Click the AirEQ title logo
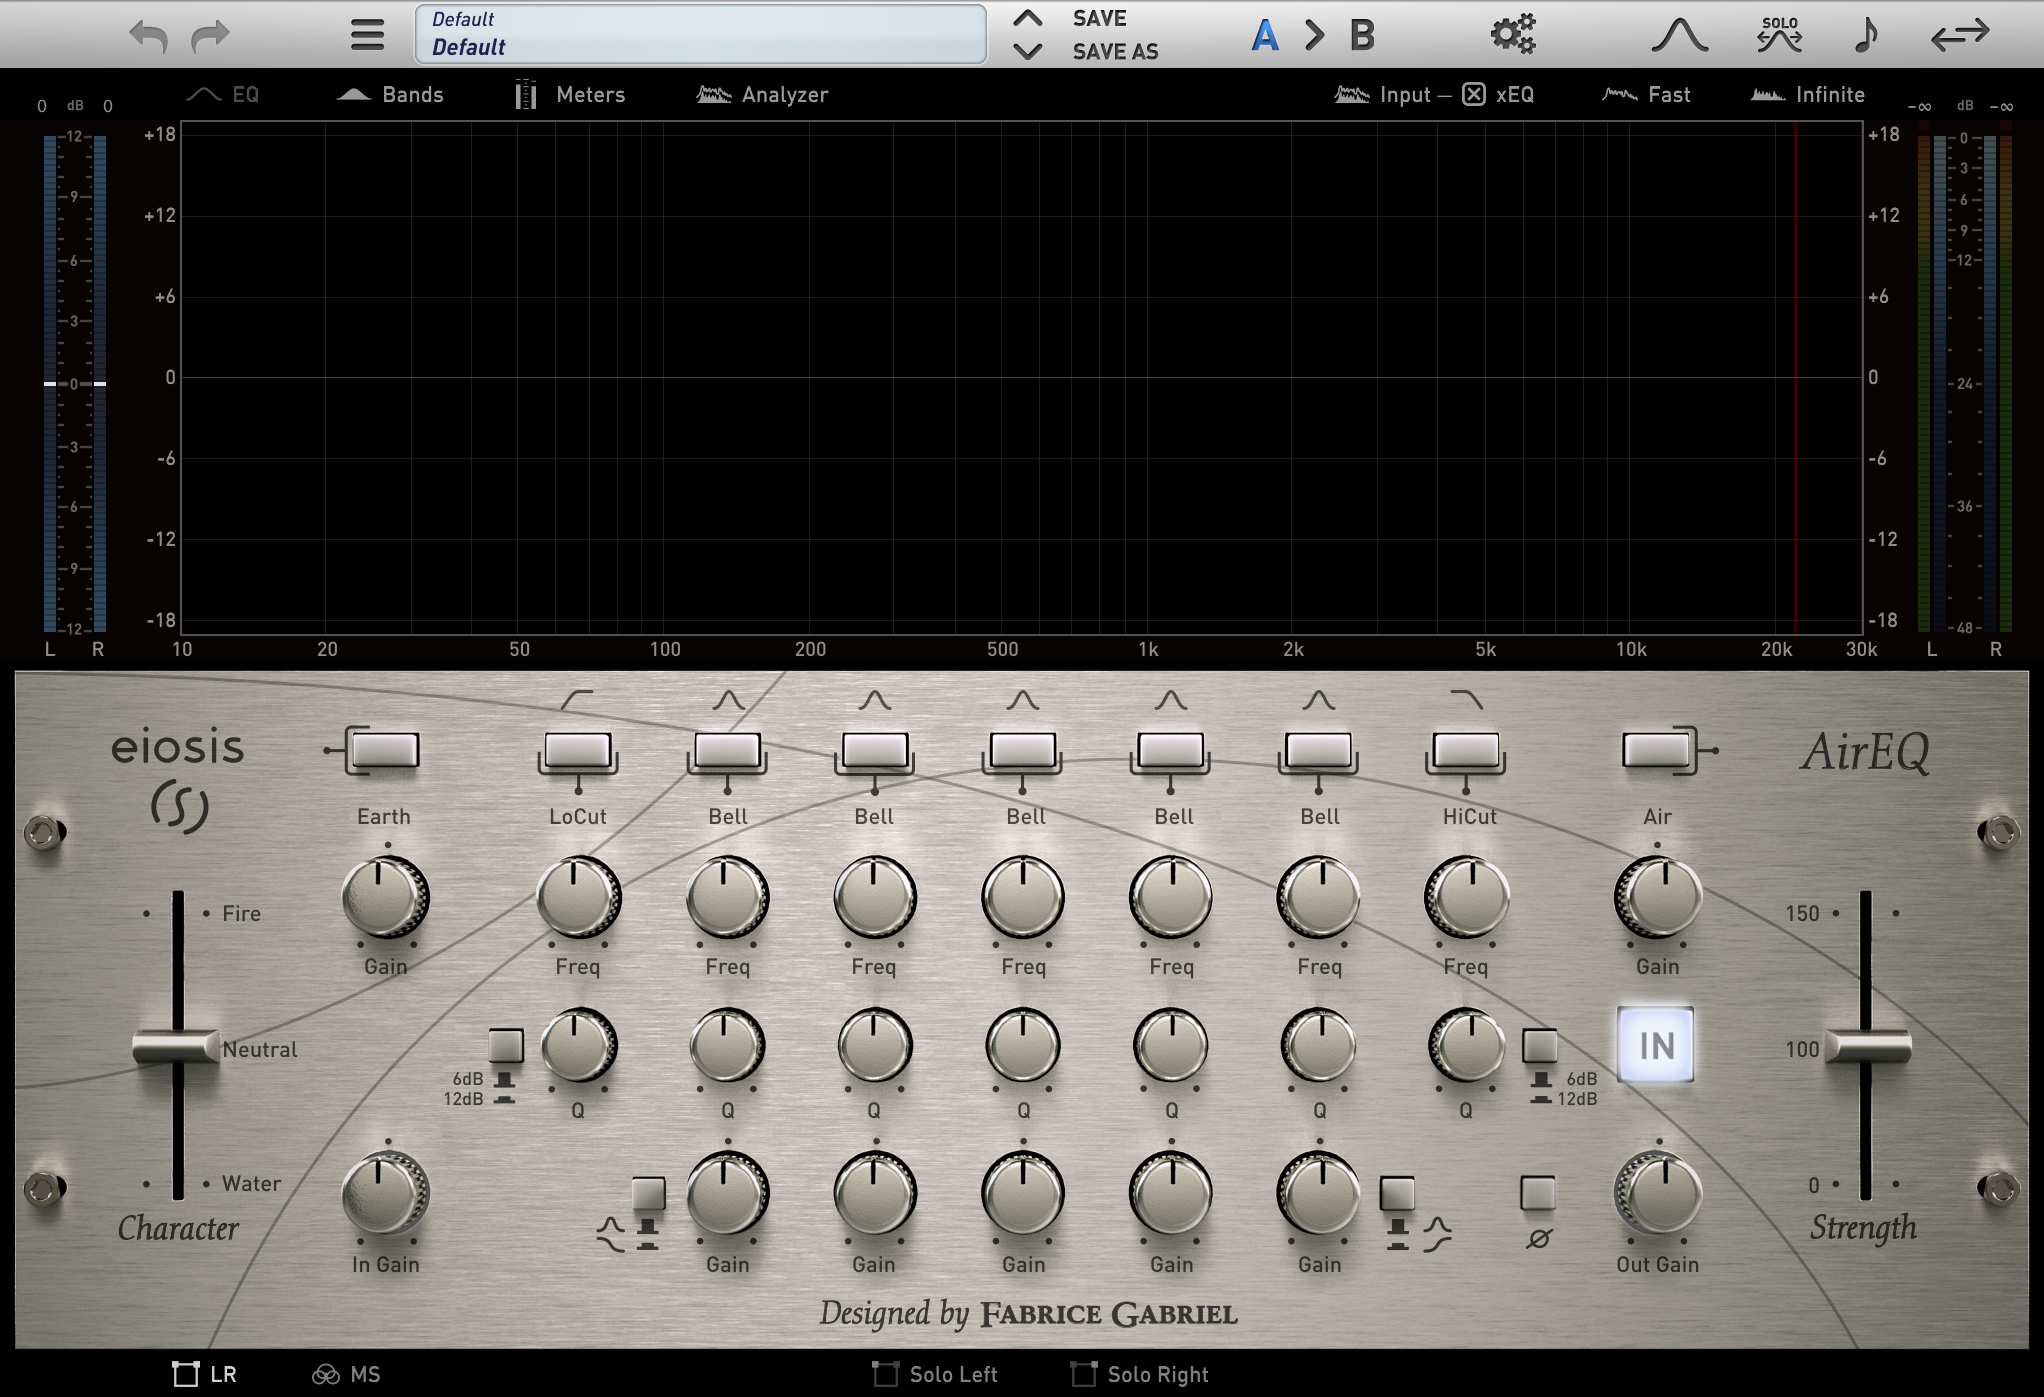 point(1865,753)
